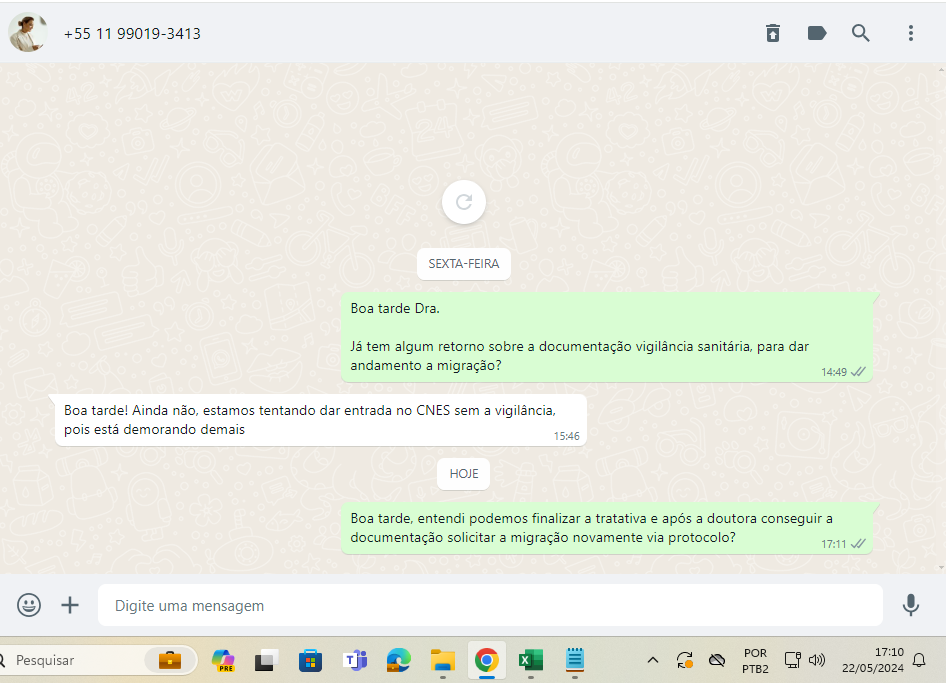This screenshot has width=946, height=683.
Task: Open the attachment plus menu
Action: (70, 605)
